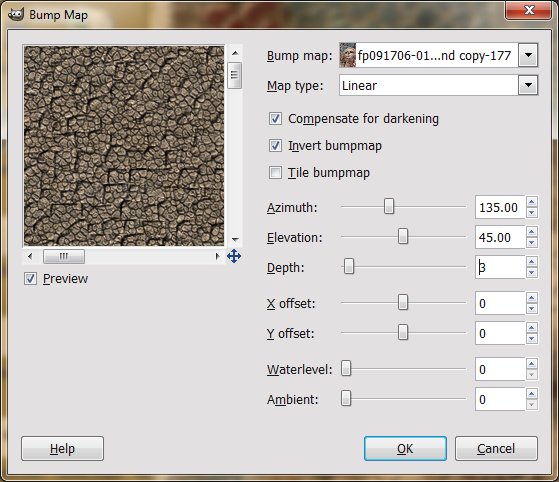Click the Y offset value field

click(500, 333)
